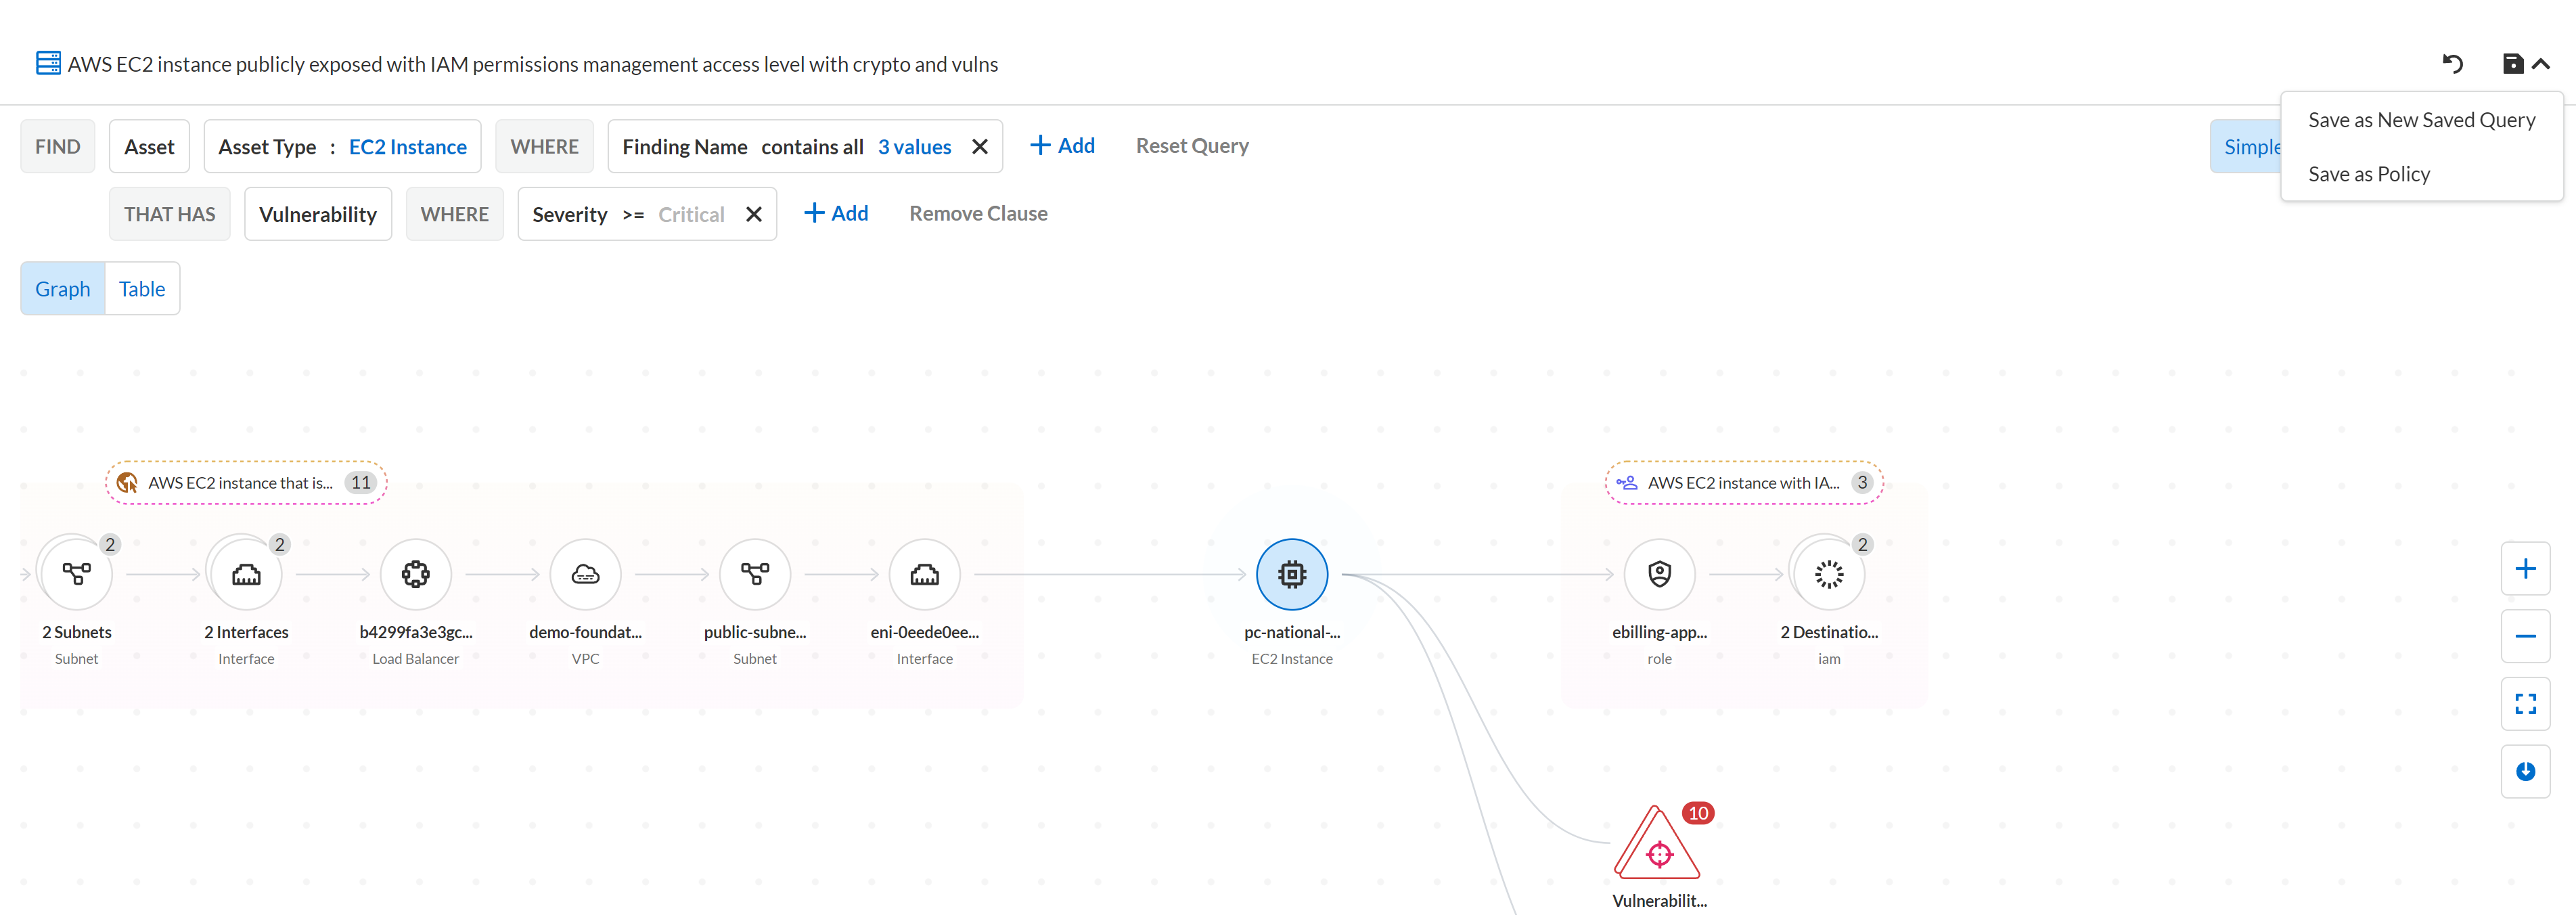Click the query title list icon
2576x915 pixels.
pyautogui.click(x=48, y=63)
